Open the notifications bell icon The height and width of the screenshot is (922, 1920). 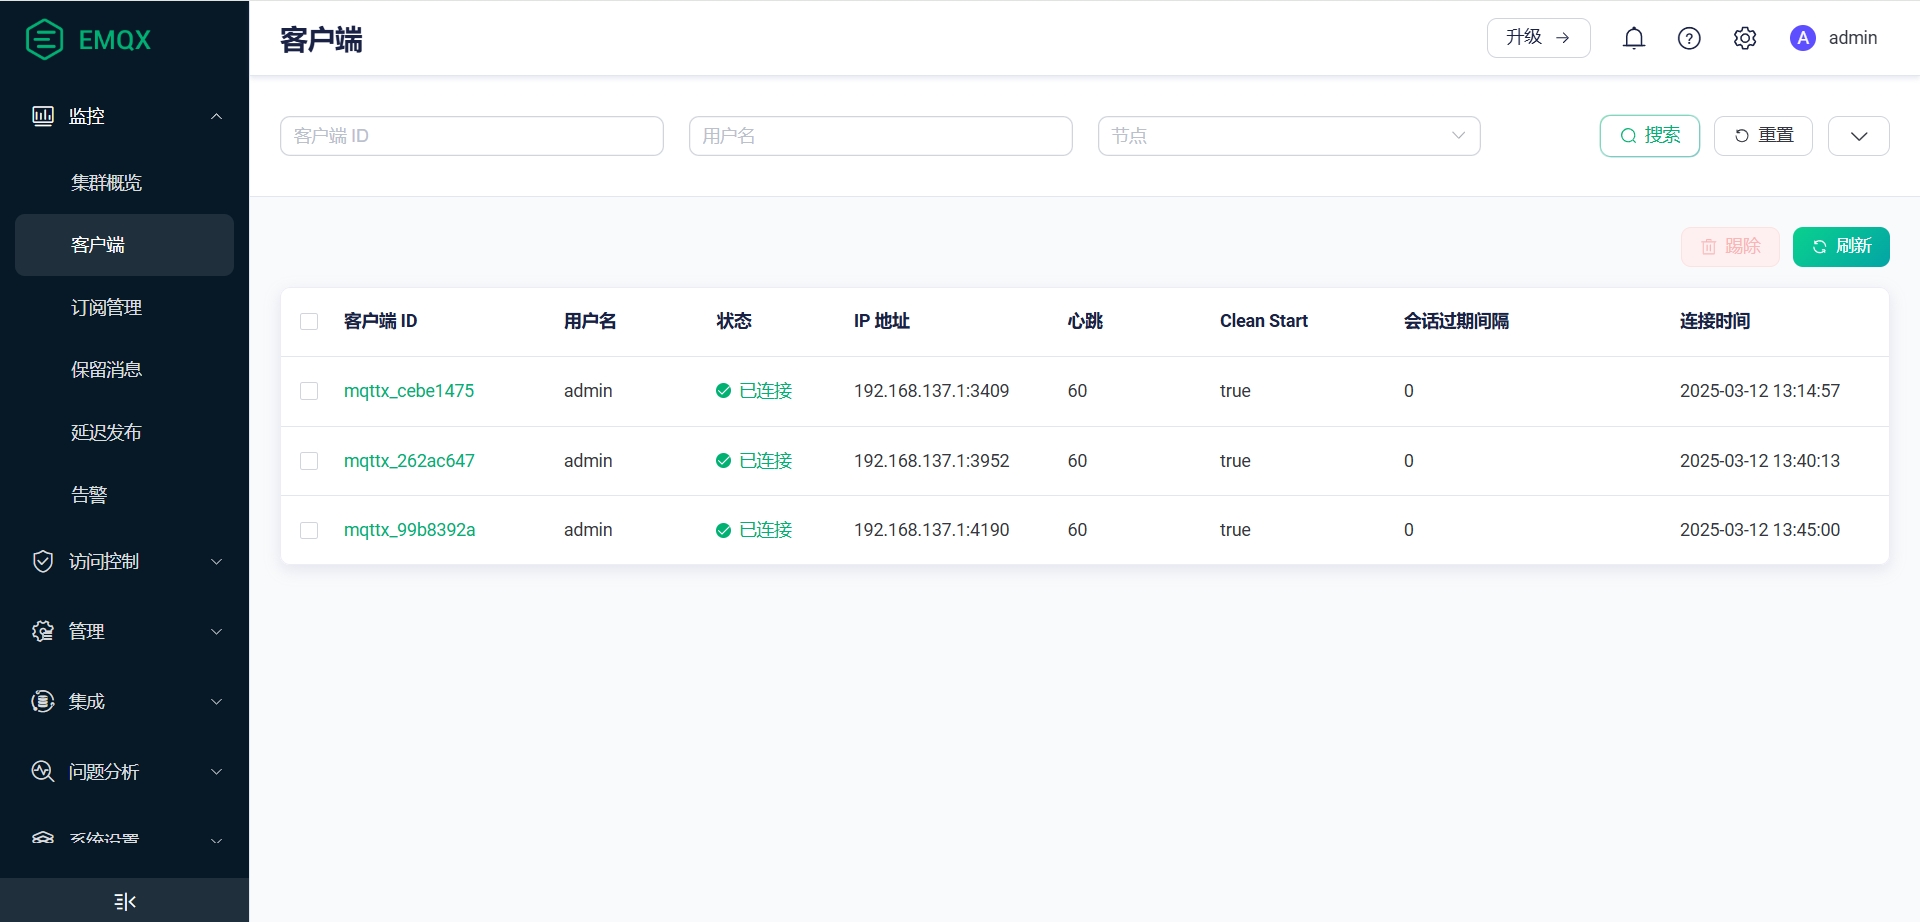click(1634, 38)
